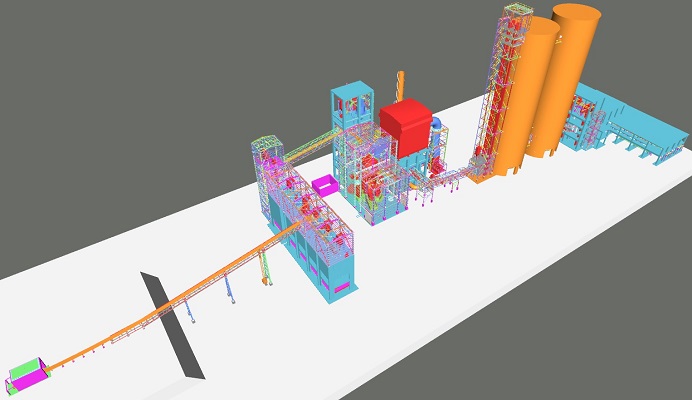Select the blue tank next to red cube
This screenshot has height=400, width=692.
436,123
